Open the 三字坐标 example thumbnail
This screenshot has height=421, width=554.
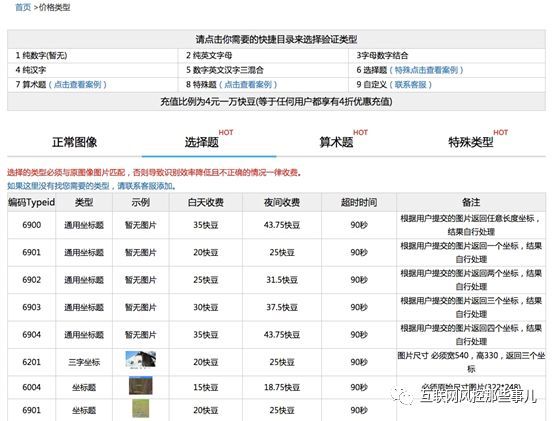pyautogui.click(x=141, y=360)
